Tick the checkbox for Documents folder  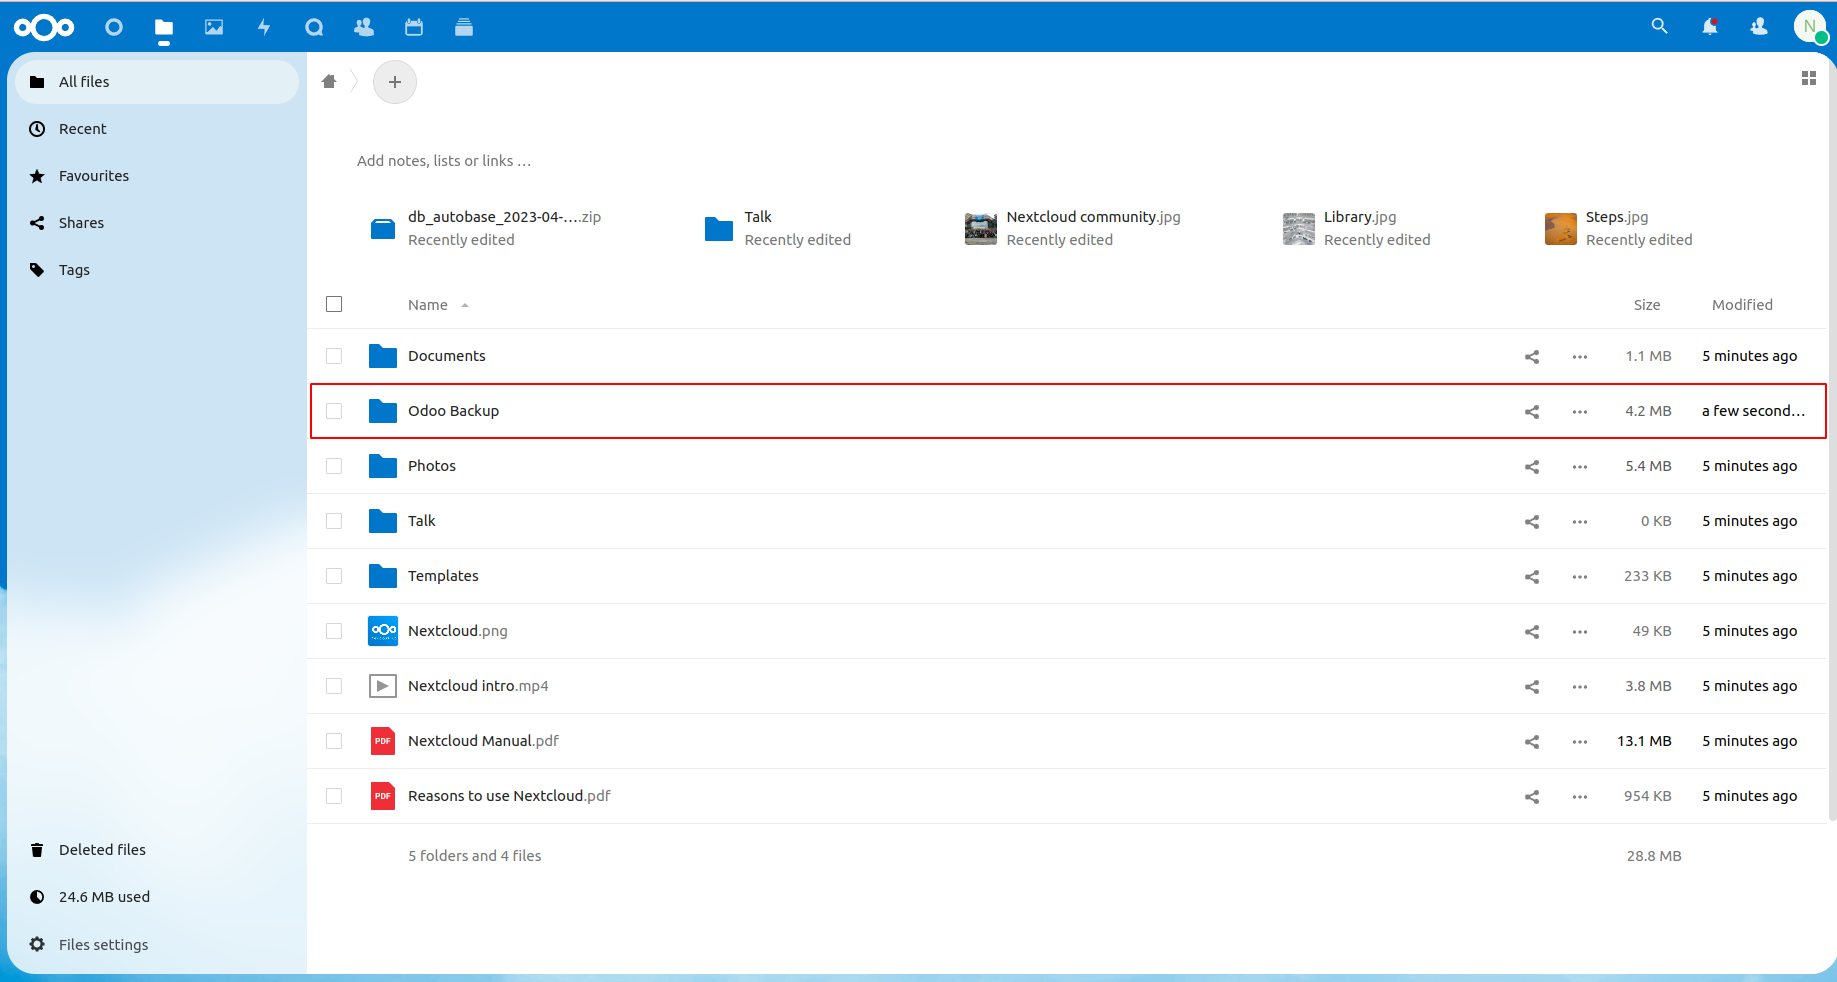(x=334, y=356)
